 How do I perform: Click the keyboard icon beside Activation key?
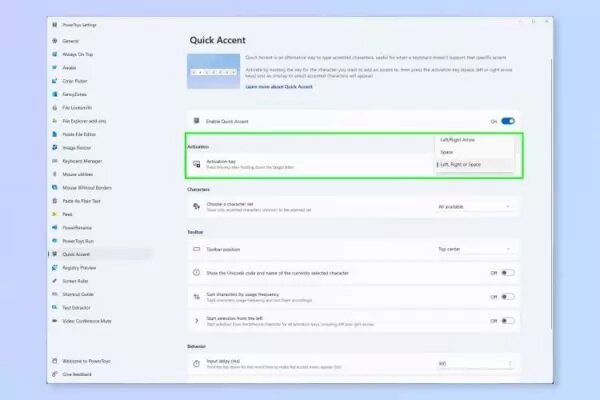coord(197,164)
